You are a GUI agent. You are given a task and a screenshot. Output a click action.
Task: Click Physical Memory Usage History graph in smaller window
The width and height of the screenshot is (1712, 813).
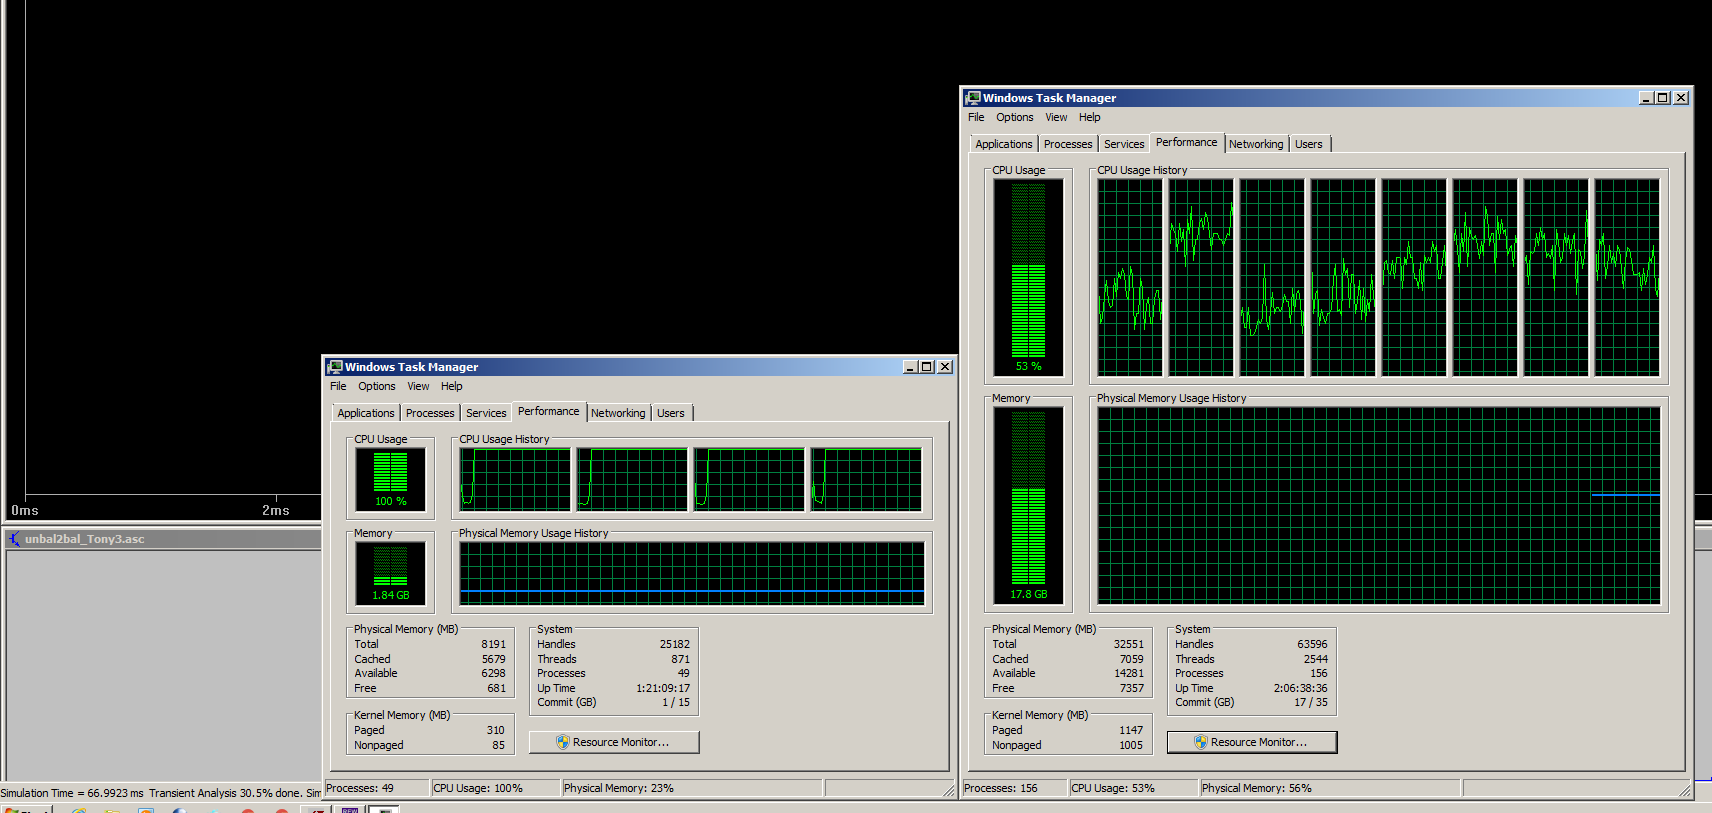point(692,574)
